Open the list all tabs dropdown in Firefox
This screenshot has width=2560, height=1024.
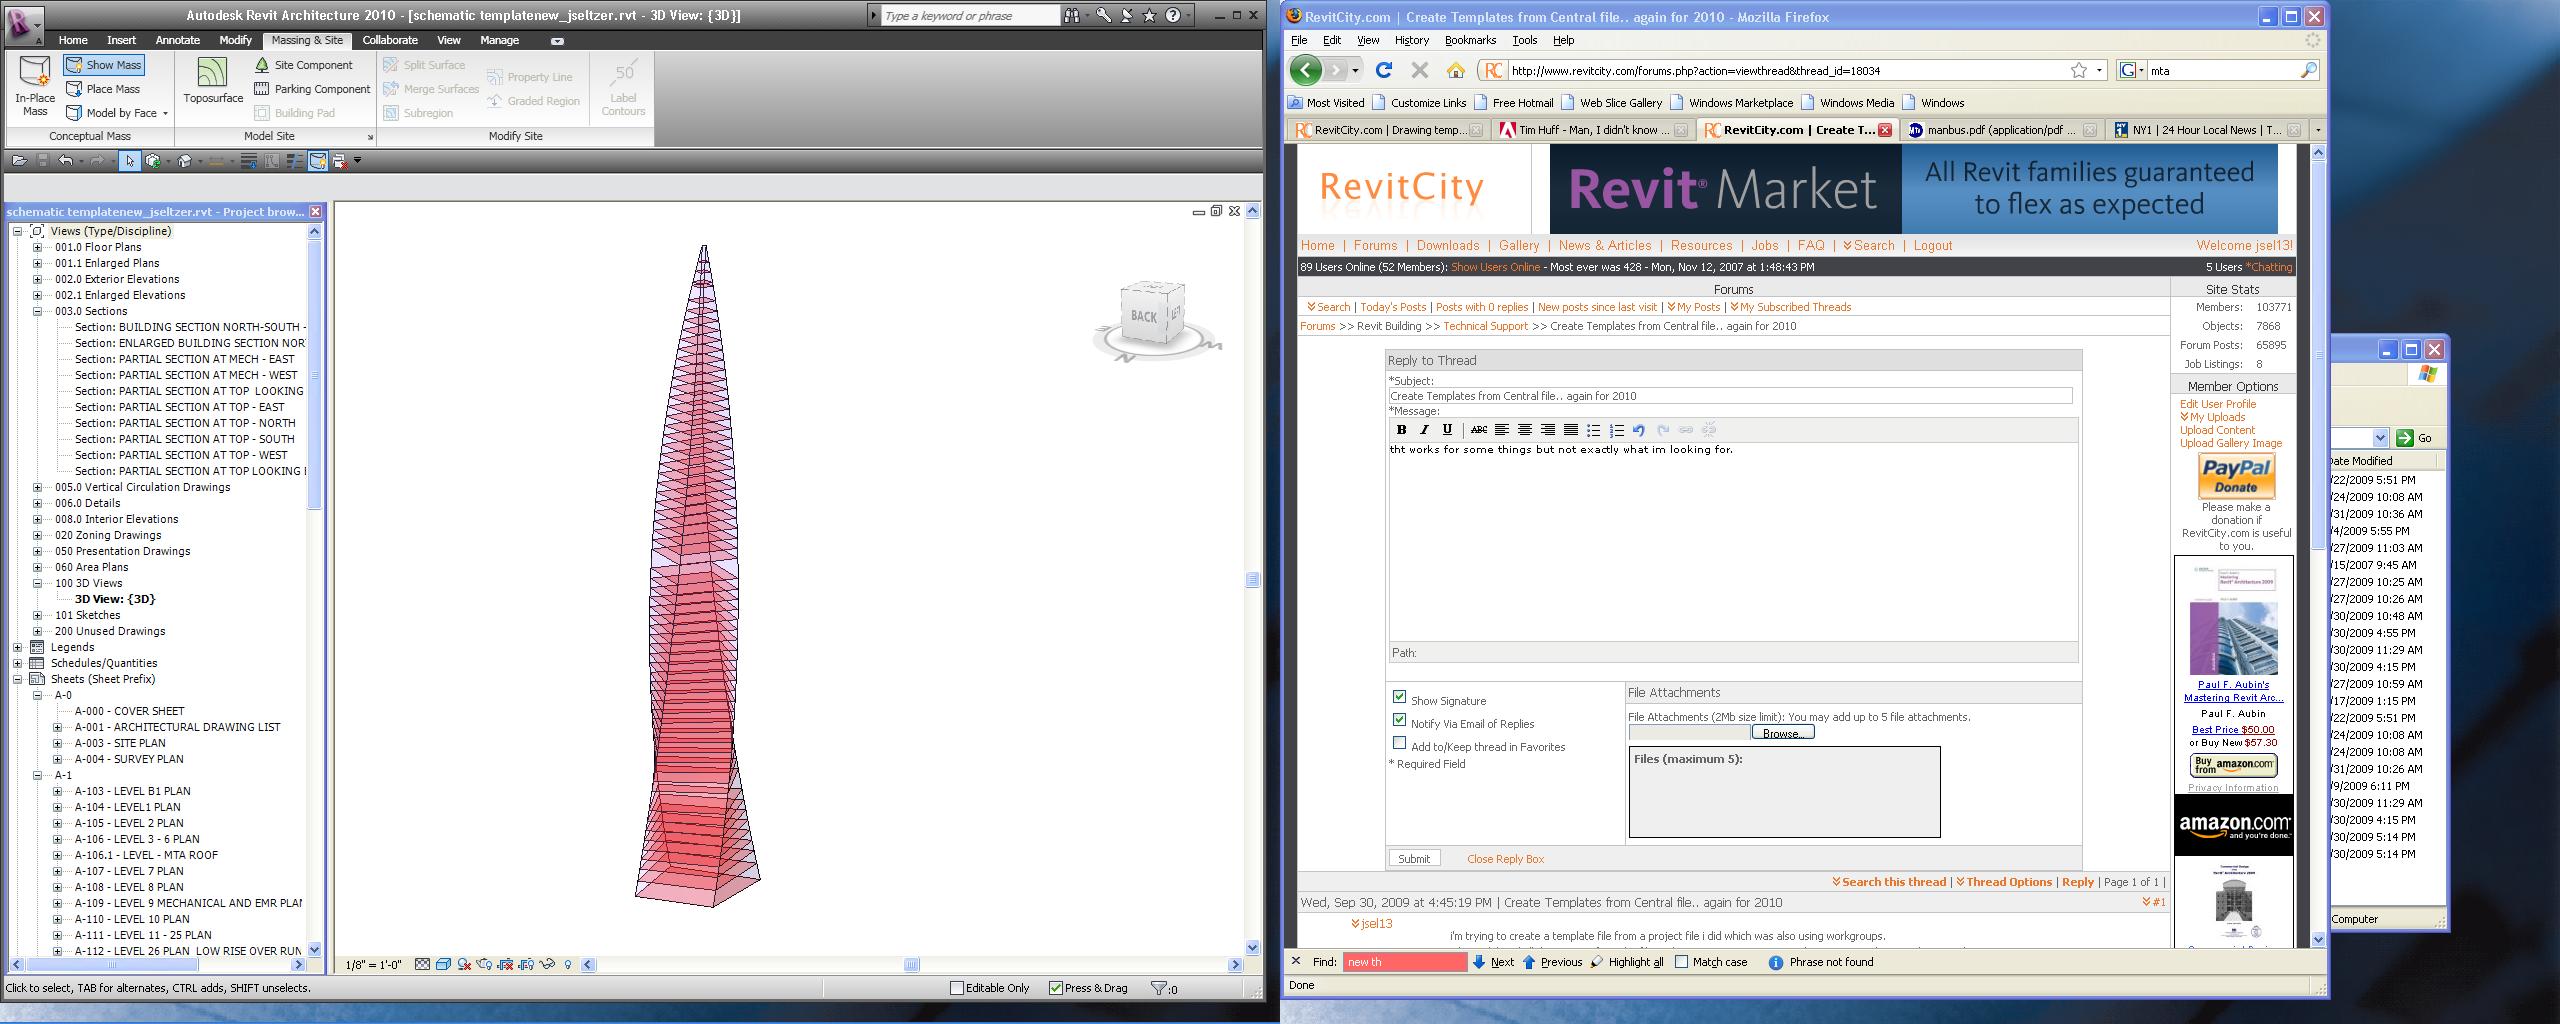(2318, 130)
